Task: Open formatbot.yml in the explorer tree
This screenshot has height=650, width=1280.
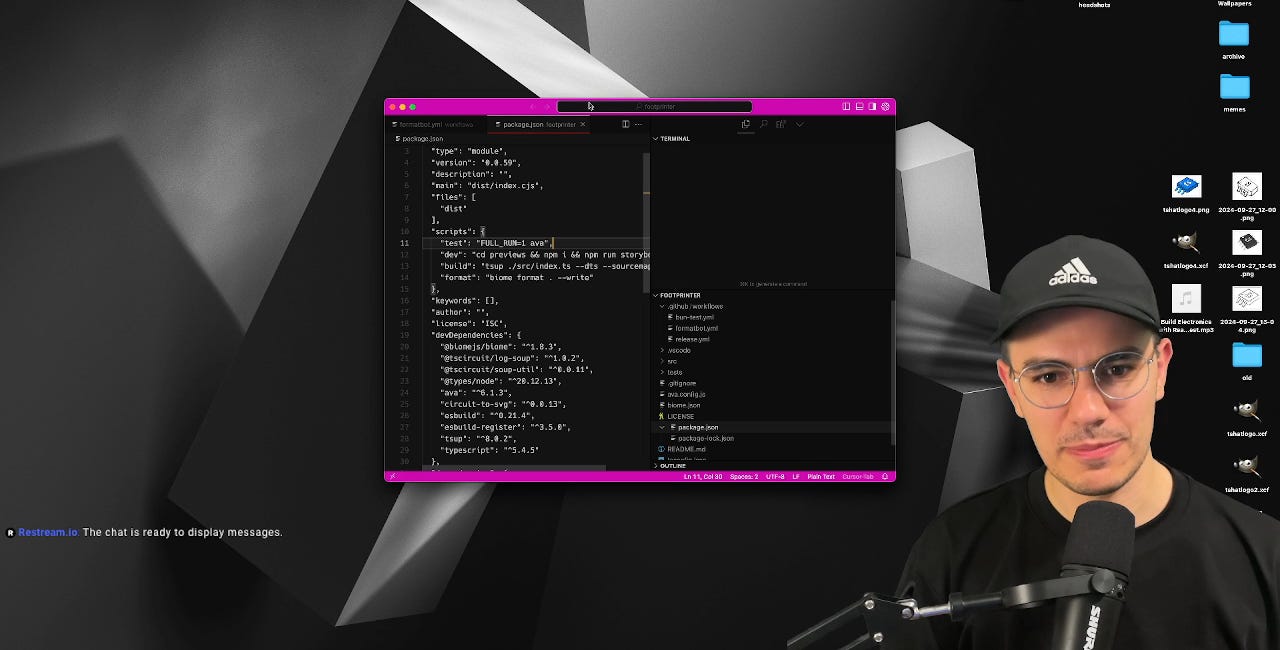Action: pyautogui.click(x=695, y=328)
